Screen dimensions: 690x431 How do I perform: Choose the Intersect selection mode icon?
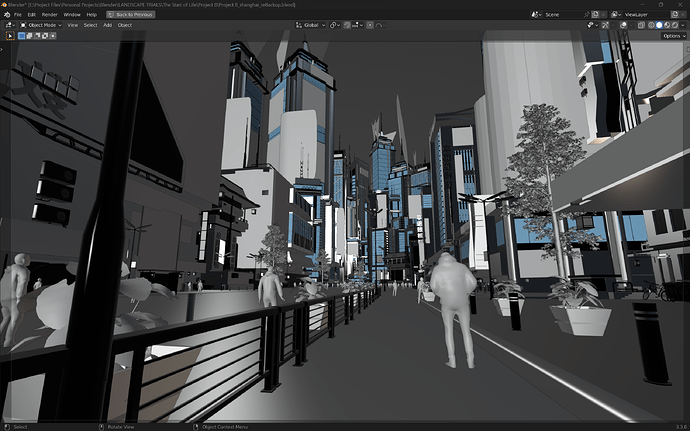point(53,36)
